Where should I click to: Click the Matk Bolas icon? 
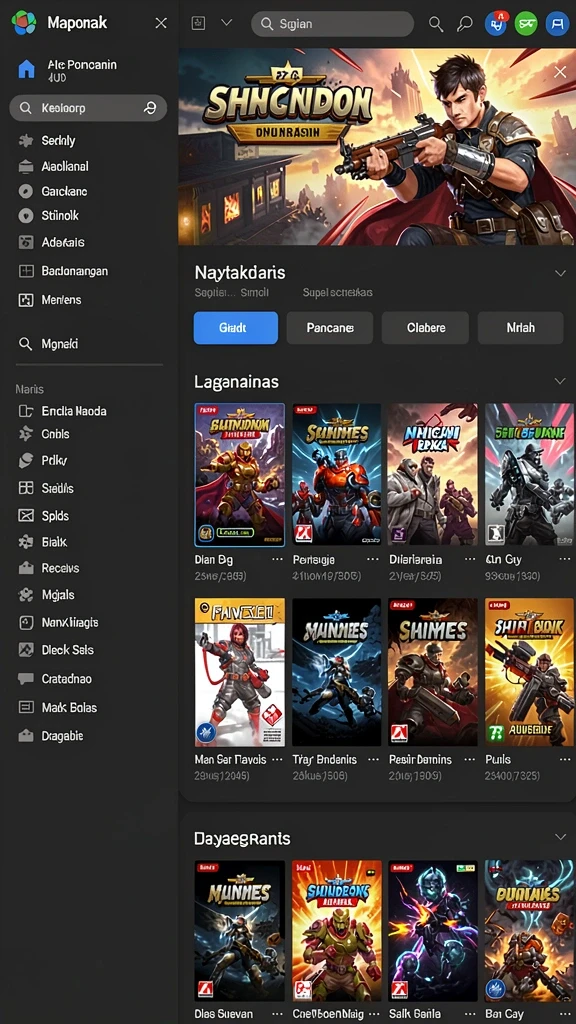point(25,707)
